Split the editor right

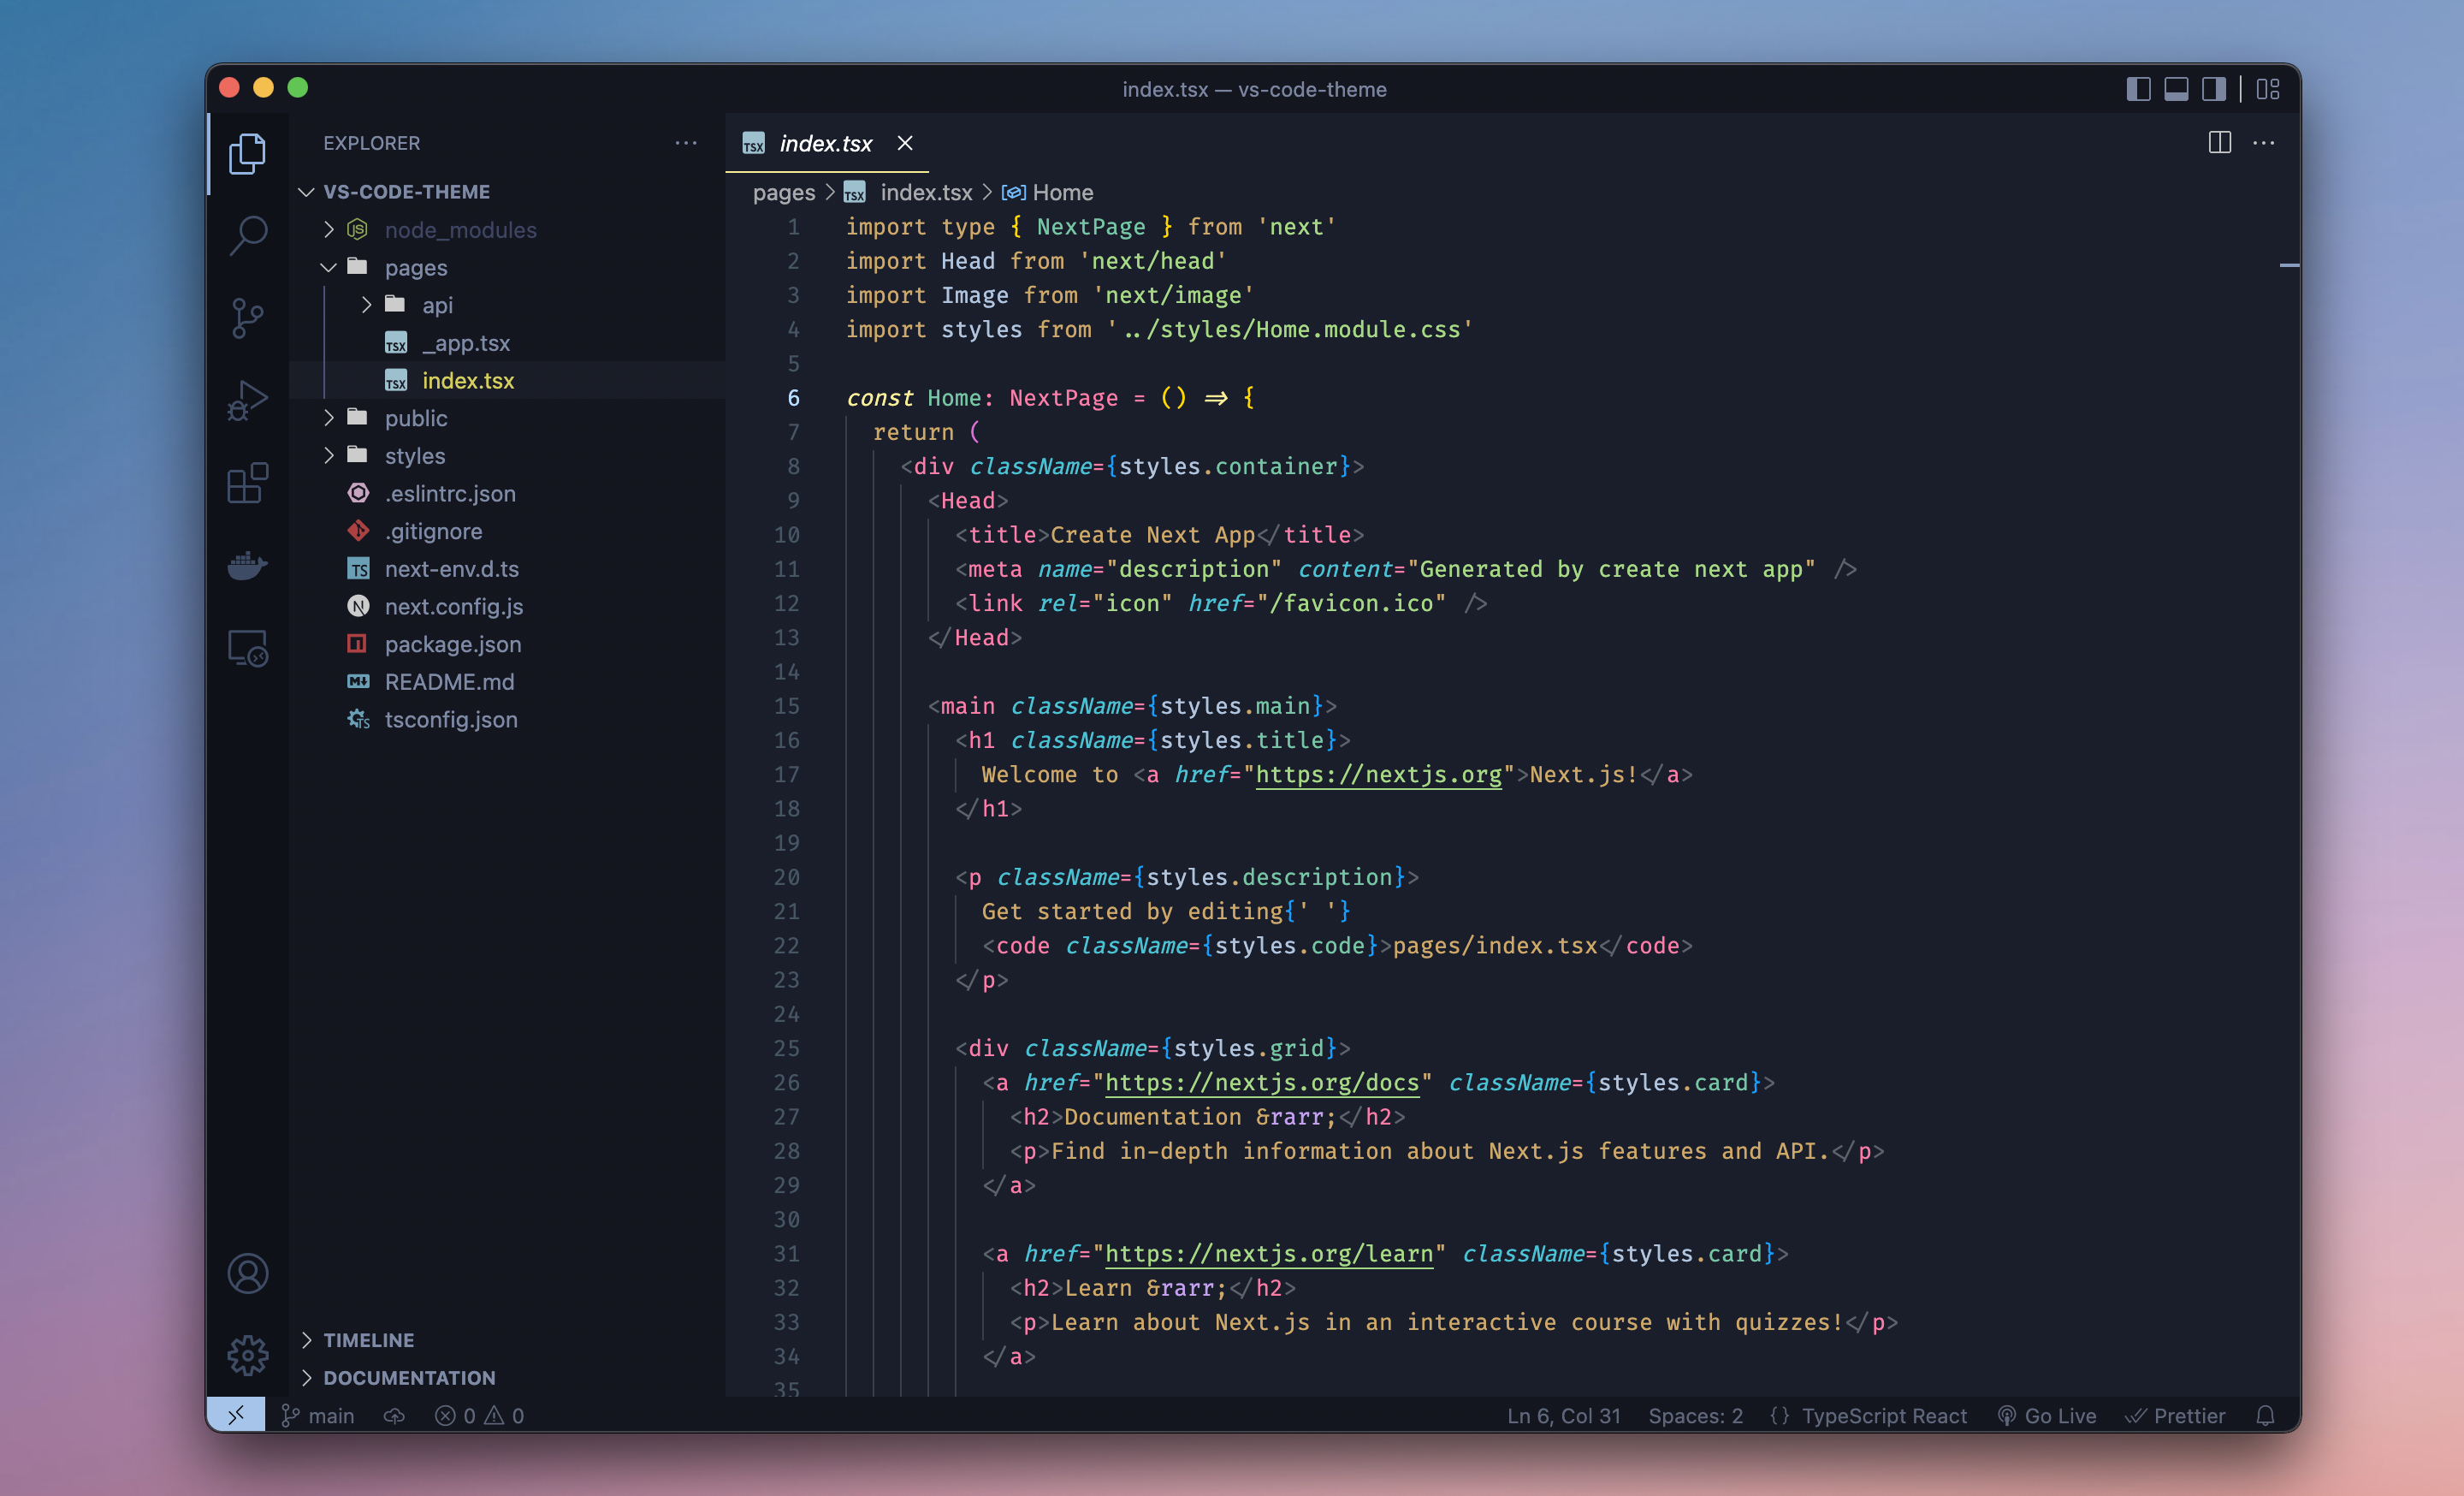[2220, 143]
